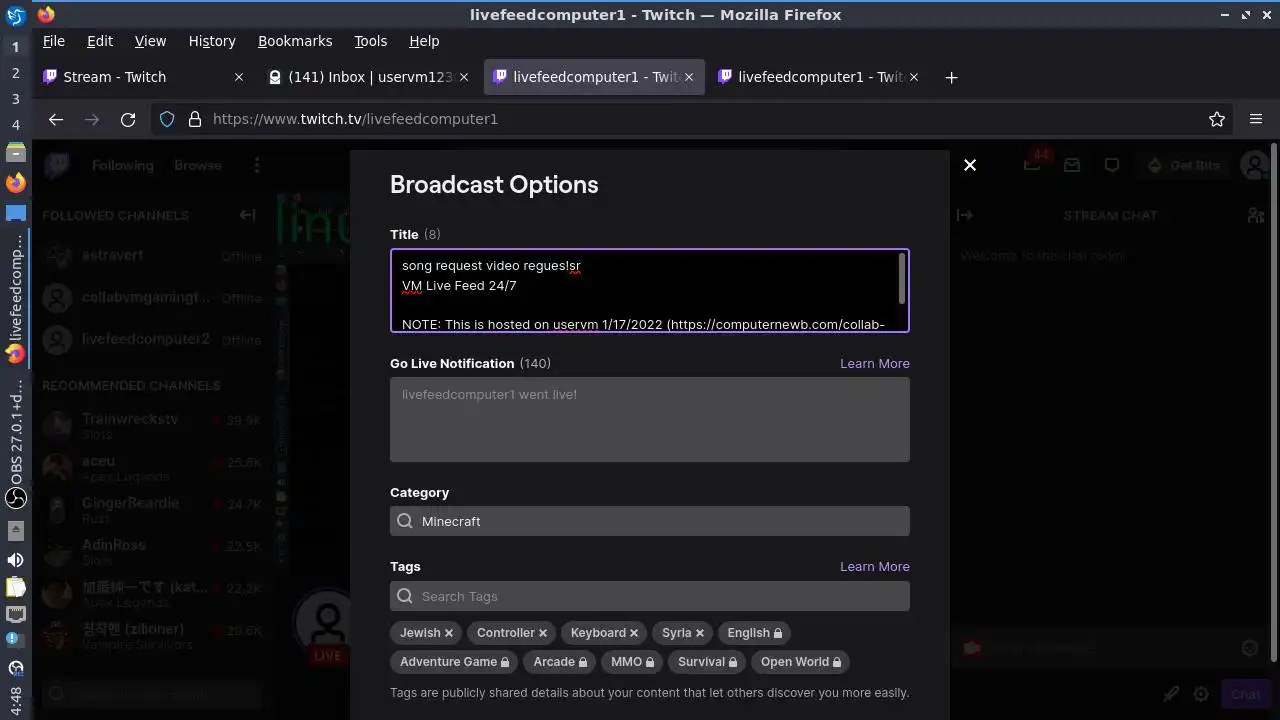The width and height of the screenshot is (1280, 720).
Task: Click the Twitch home logo
Action: [57, 165]
